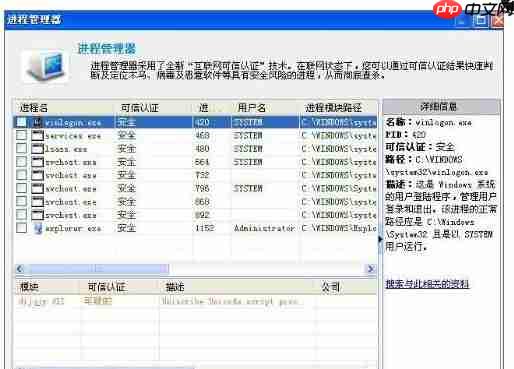Sort by the 进程模块路径 column header
Viewport: 514px width, 369px height.
click(x=338, y=108)
